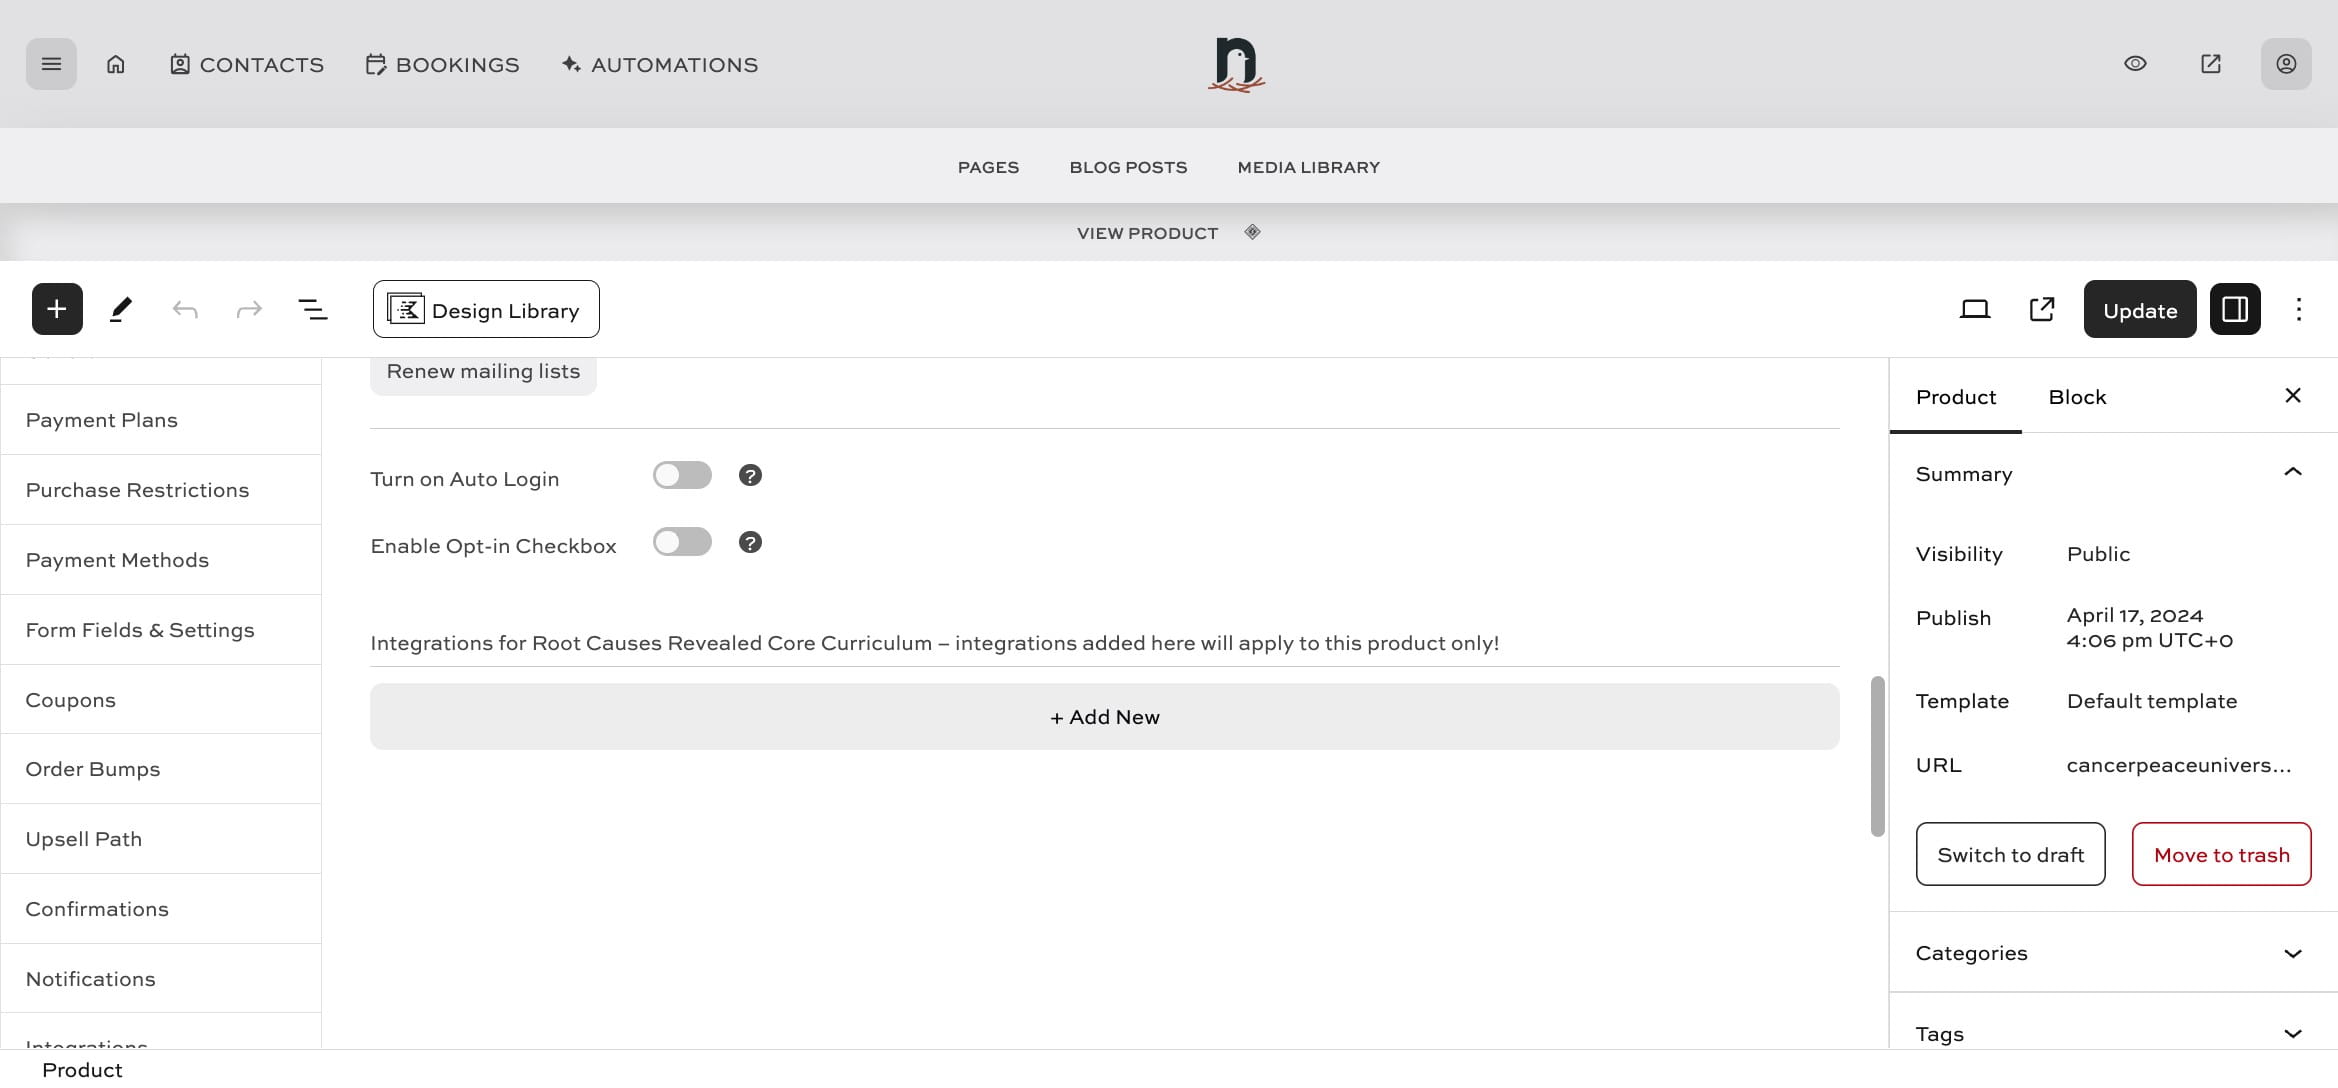The width and height of the screenshot is (2338, 1088).
Task: Click the block inserter plus button
Action: pos(57,309)
